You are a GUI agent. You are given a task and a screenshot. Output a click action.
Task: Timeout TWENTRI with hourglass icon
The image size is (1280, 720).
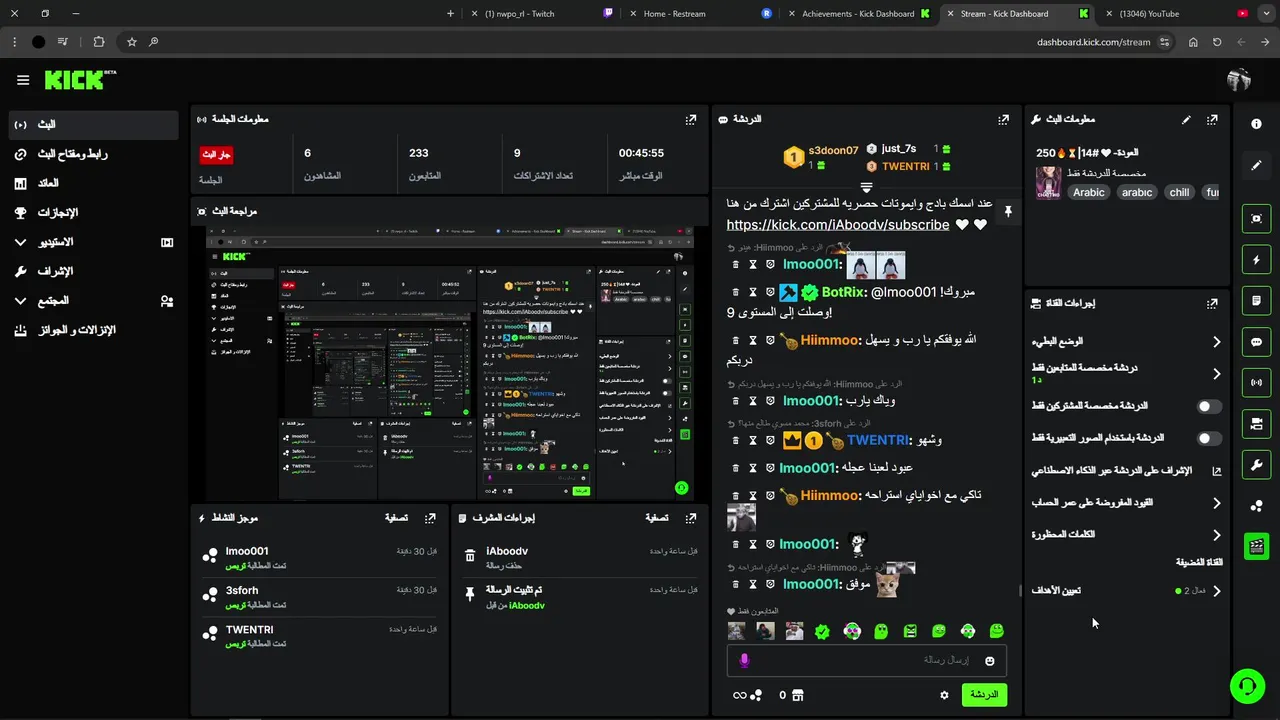[753, 441]
